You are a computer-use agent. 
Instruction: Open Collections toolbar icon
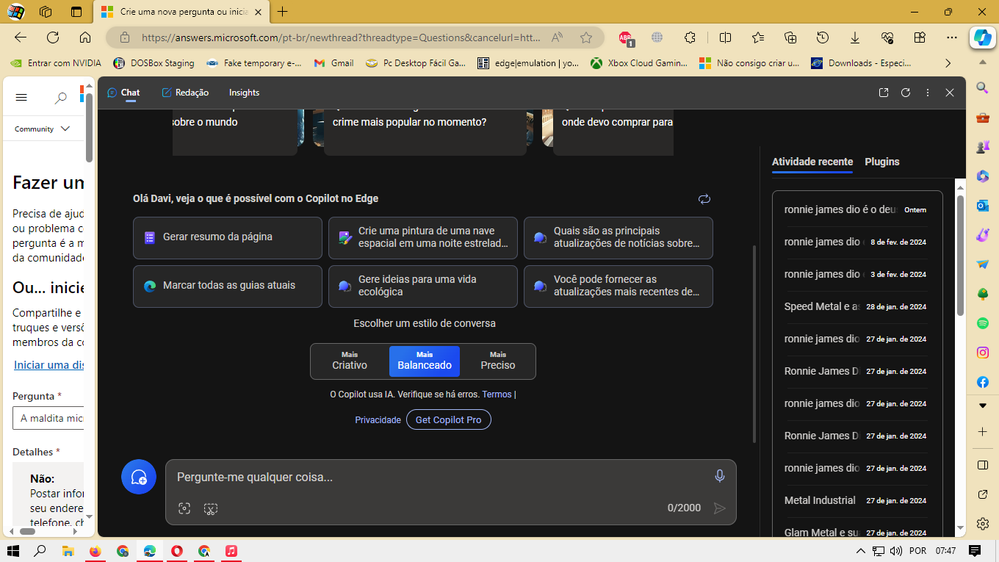pos(790,38)
